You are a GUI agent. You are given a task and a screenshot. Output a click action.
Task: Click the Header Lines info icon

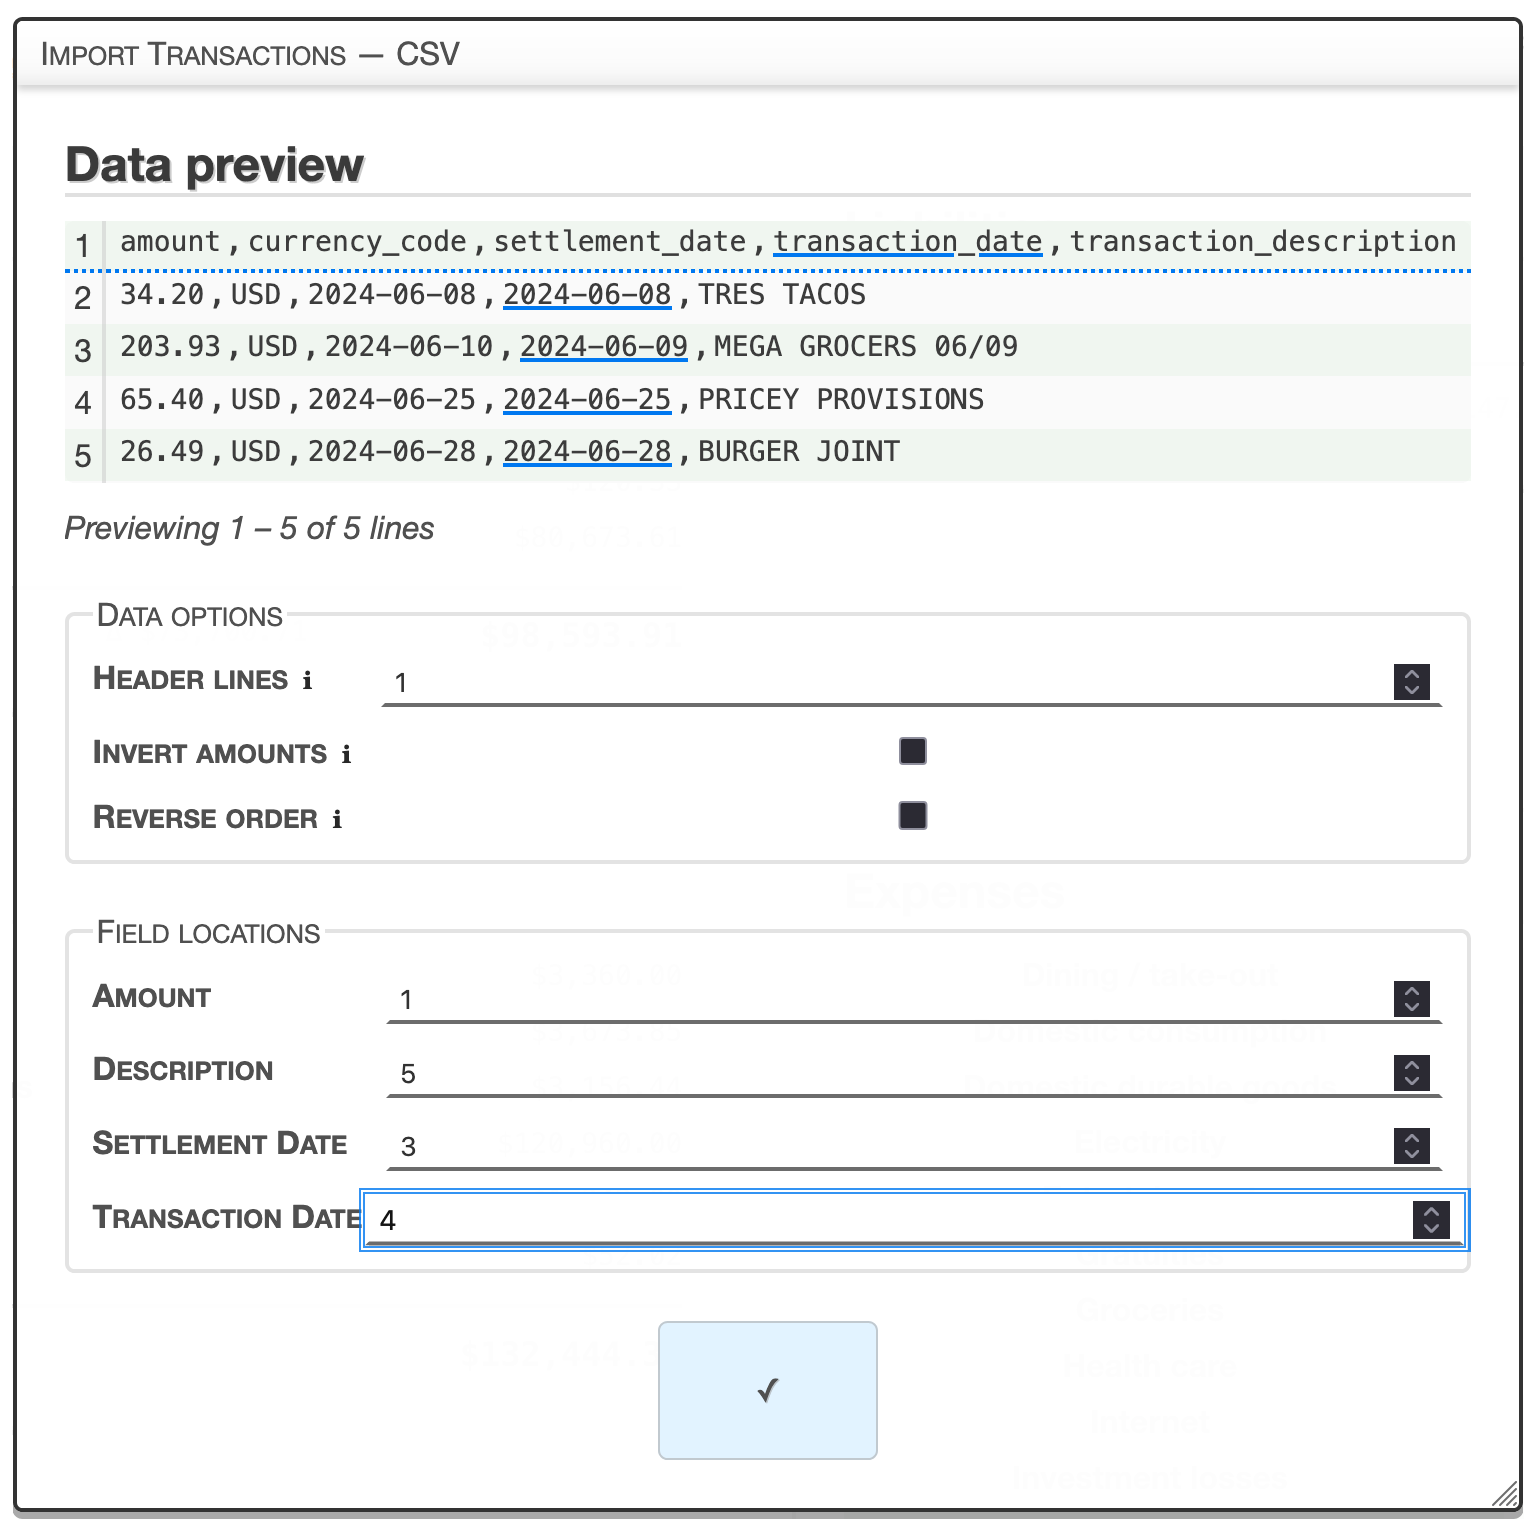tap(307, 681)
